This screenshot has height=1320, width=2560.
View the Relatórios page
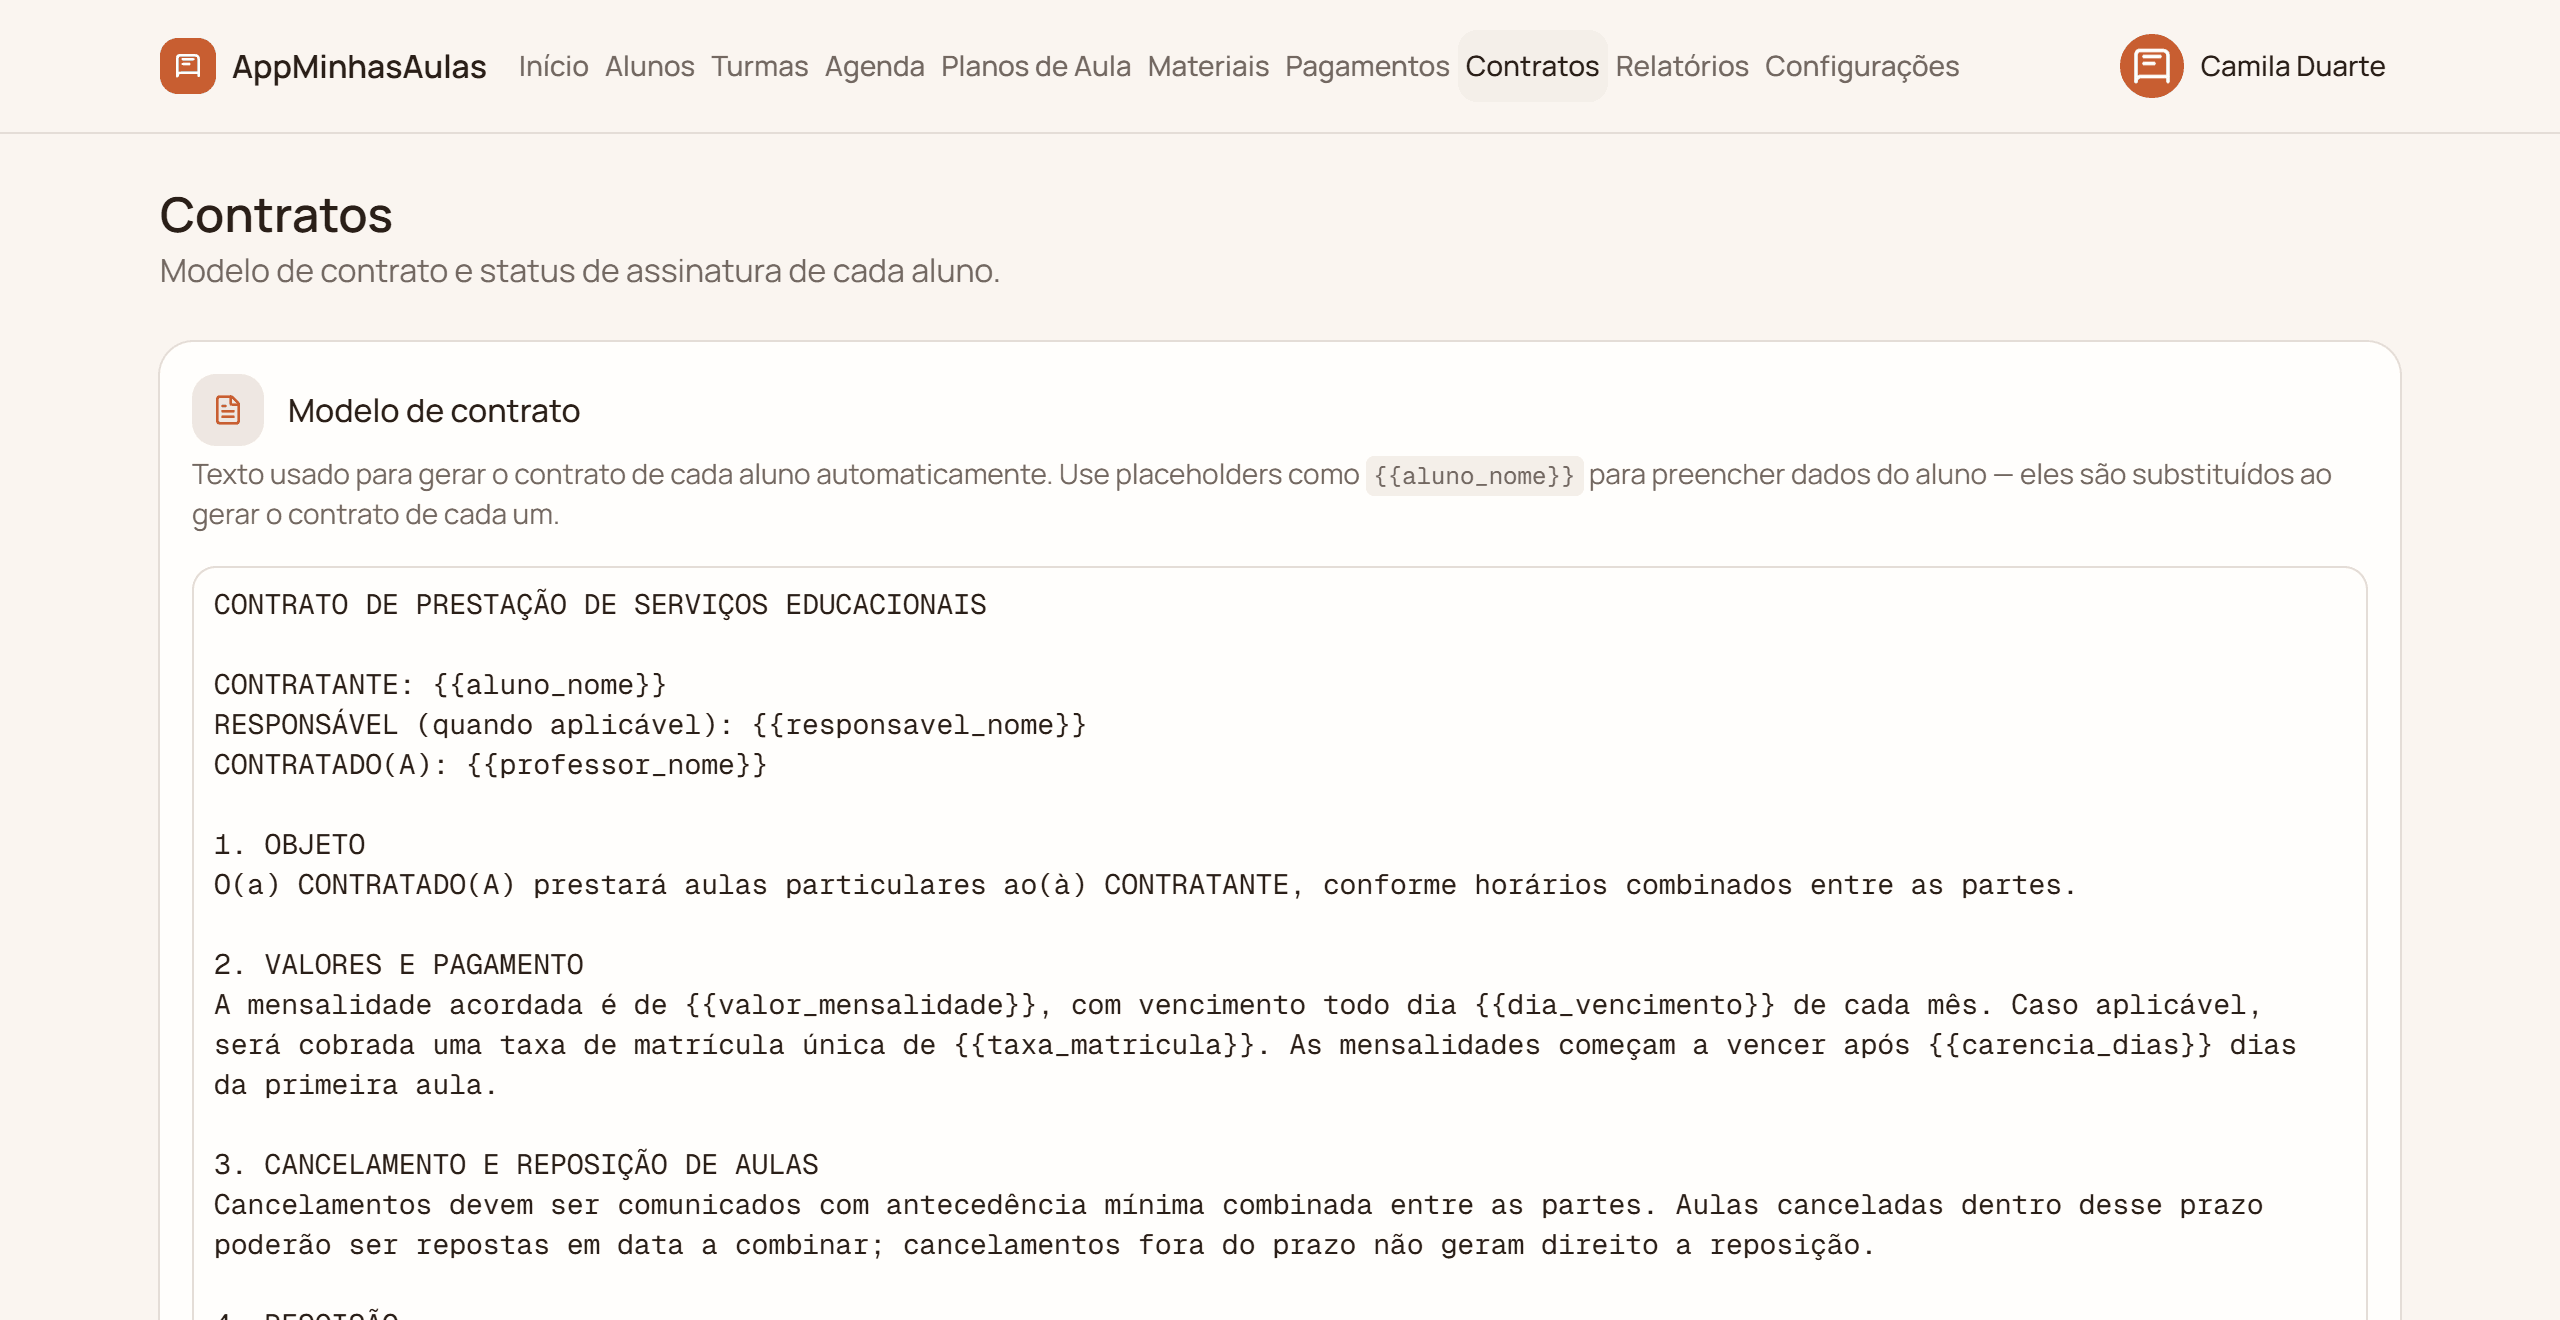(x=1682, y=66)
